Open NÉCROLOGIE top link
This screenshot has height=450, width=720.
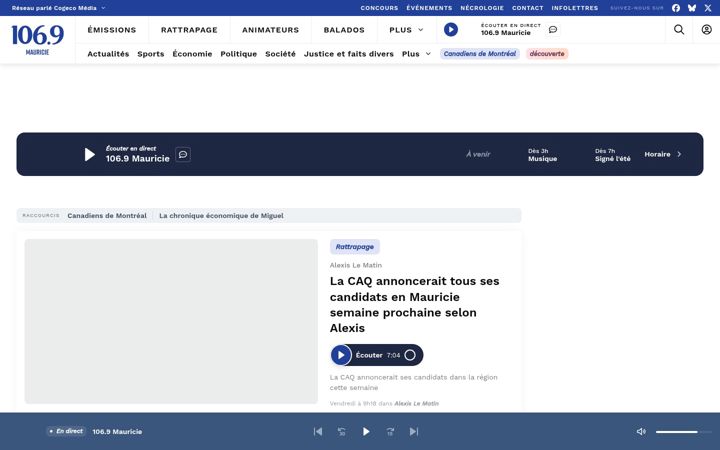[x=482, y=8]
